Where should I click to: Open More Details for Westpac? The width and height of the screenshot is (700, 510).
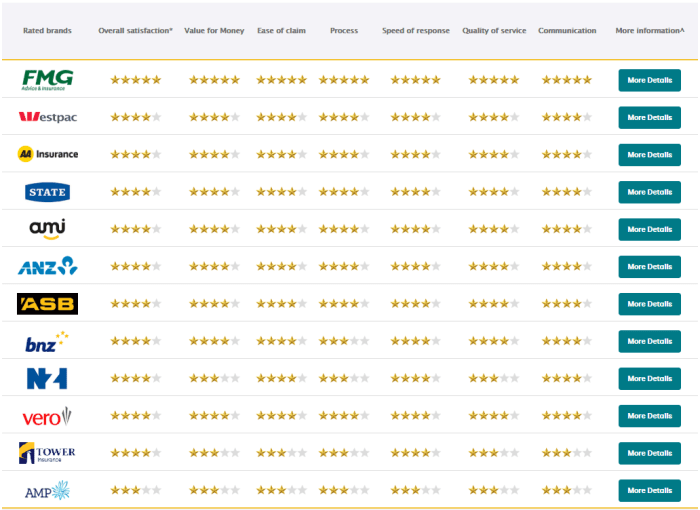(x=649, y=117)
